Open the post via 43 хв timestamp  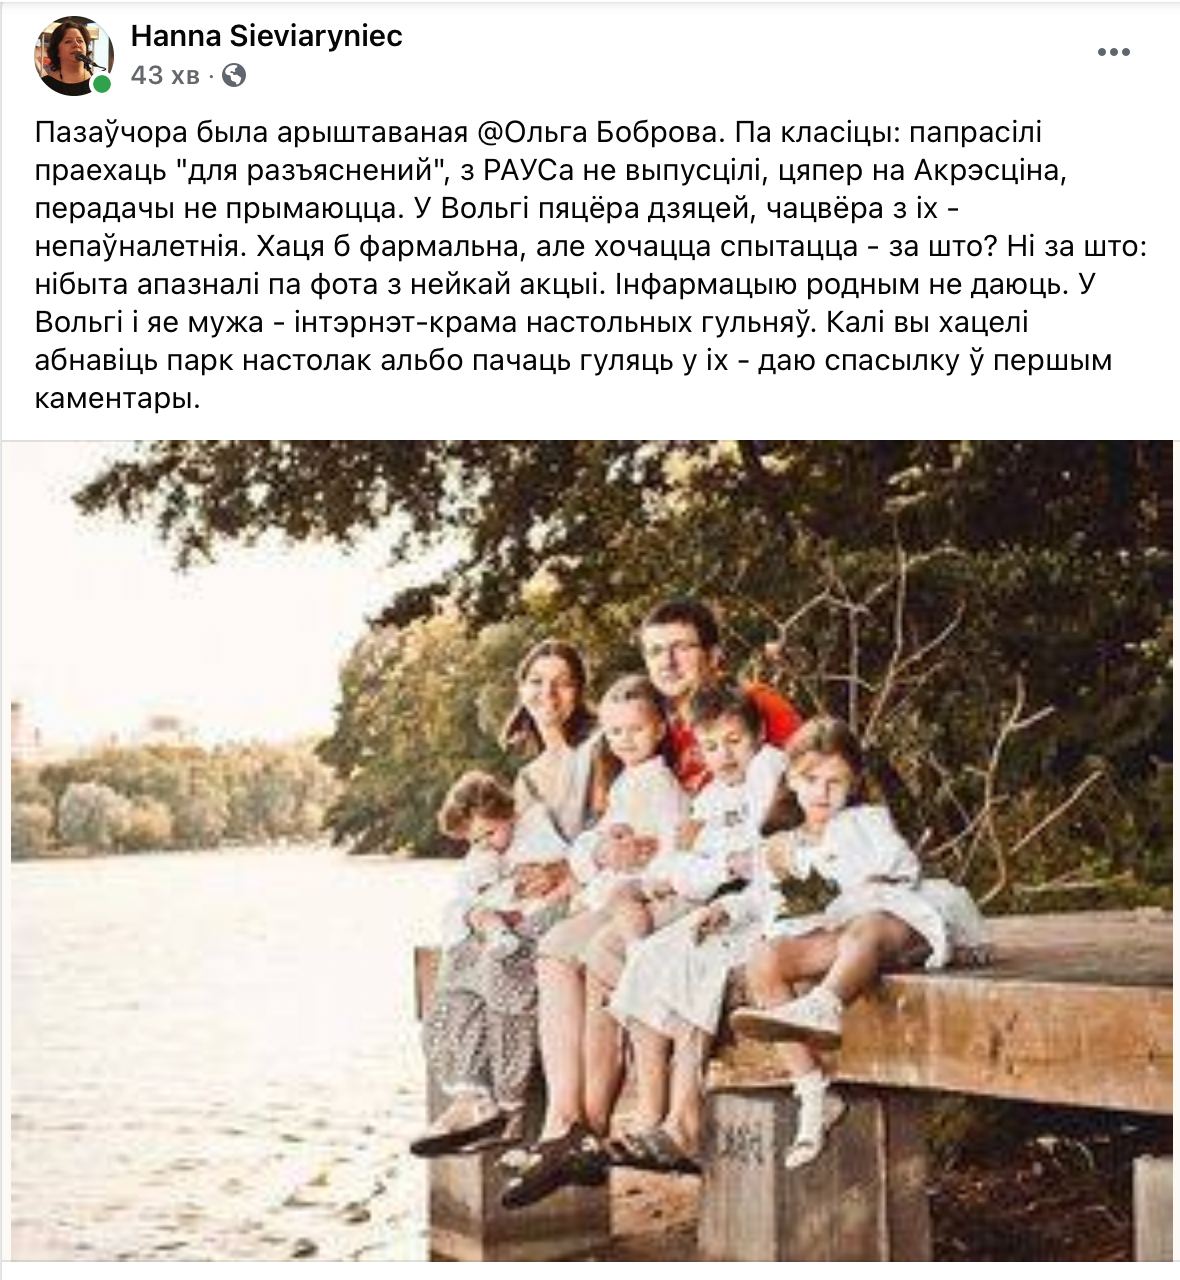point(165,75)
